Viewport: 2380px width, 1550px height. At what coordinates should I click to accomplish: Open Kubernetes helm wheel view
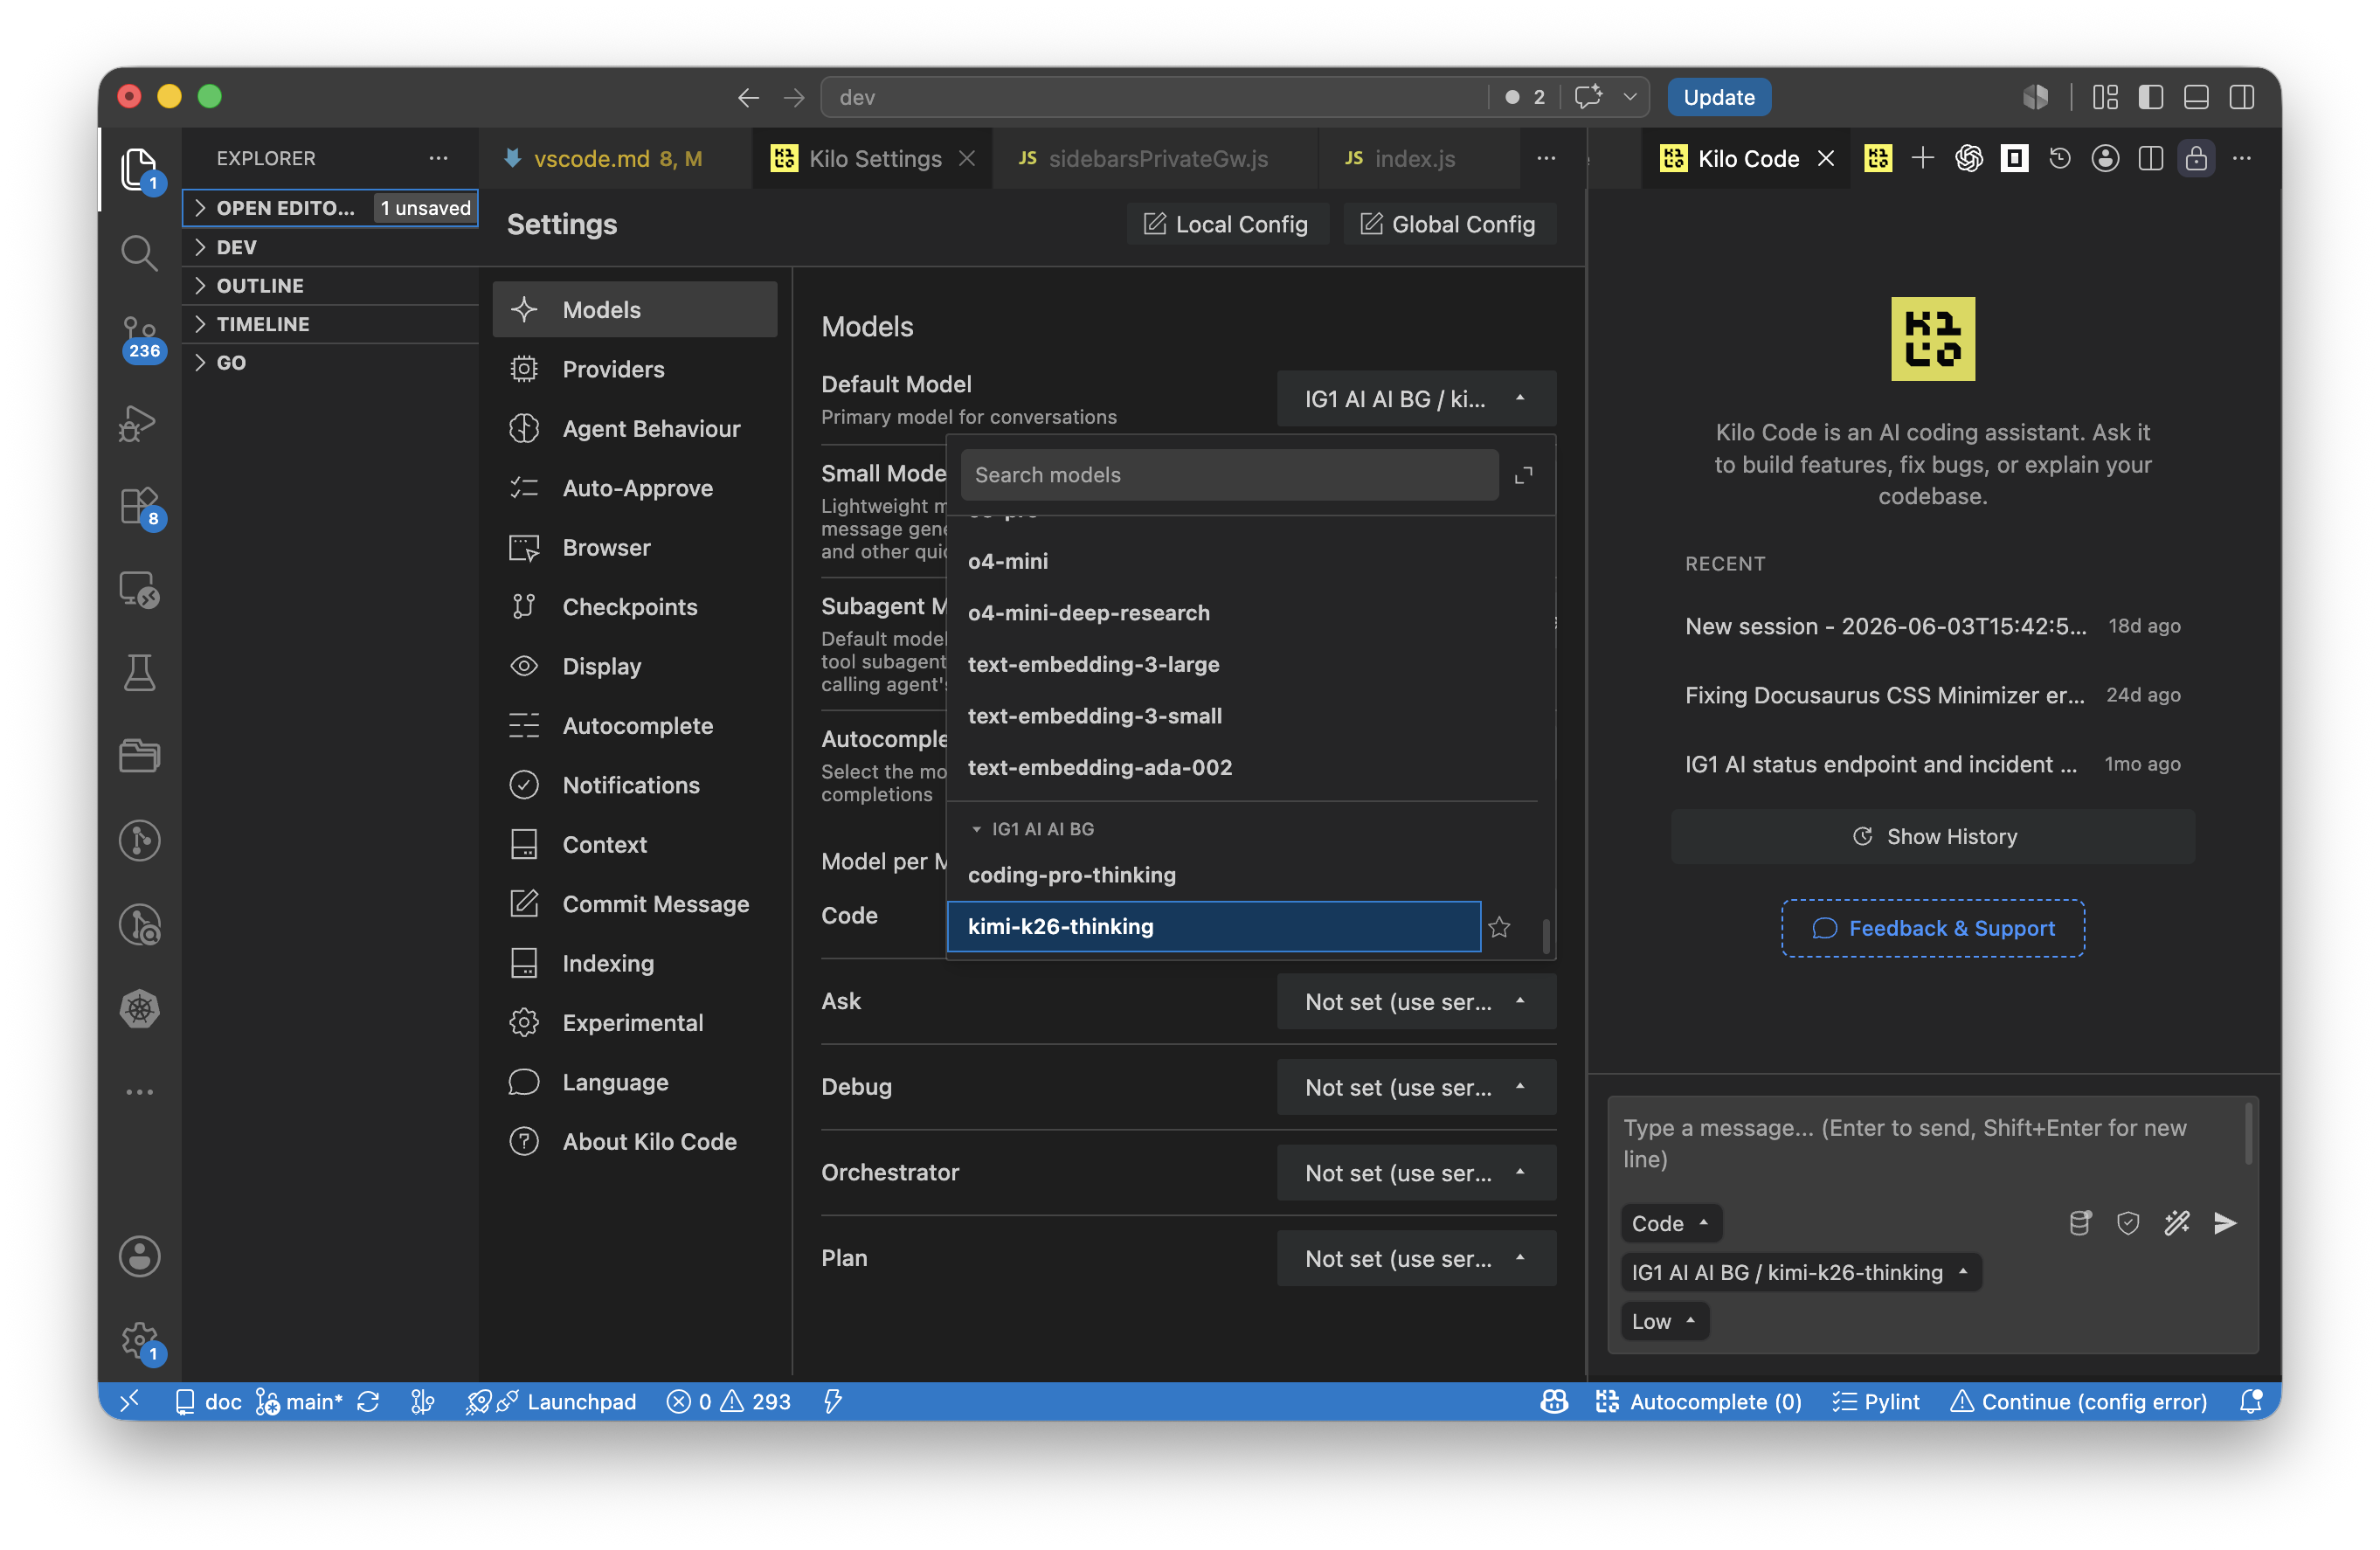(x=139, y=1008)
